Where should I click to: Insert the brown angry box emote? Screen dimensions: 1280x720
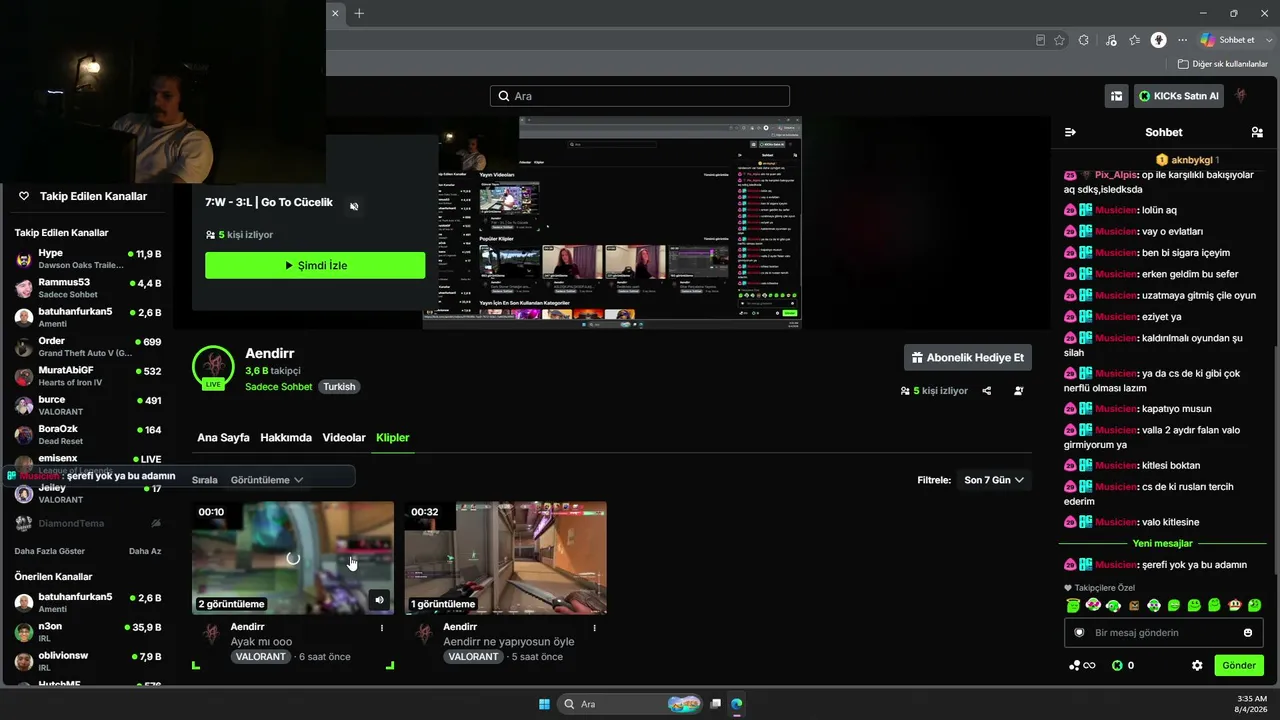coord(1134,605)
